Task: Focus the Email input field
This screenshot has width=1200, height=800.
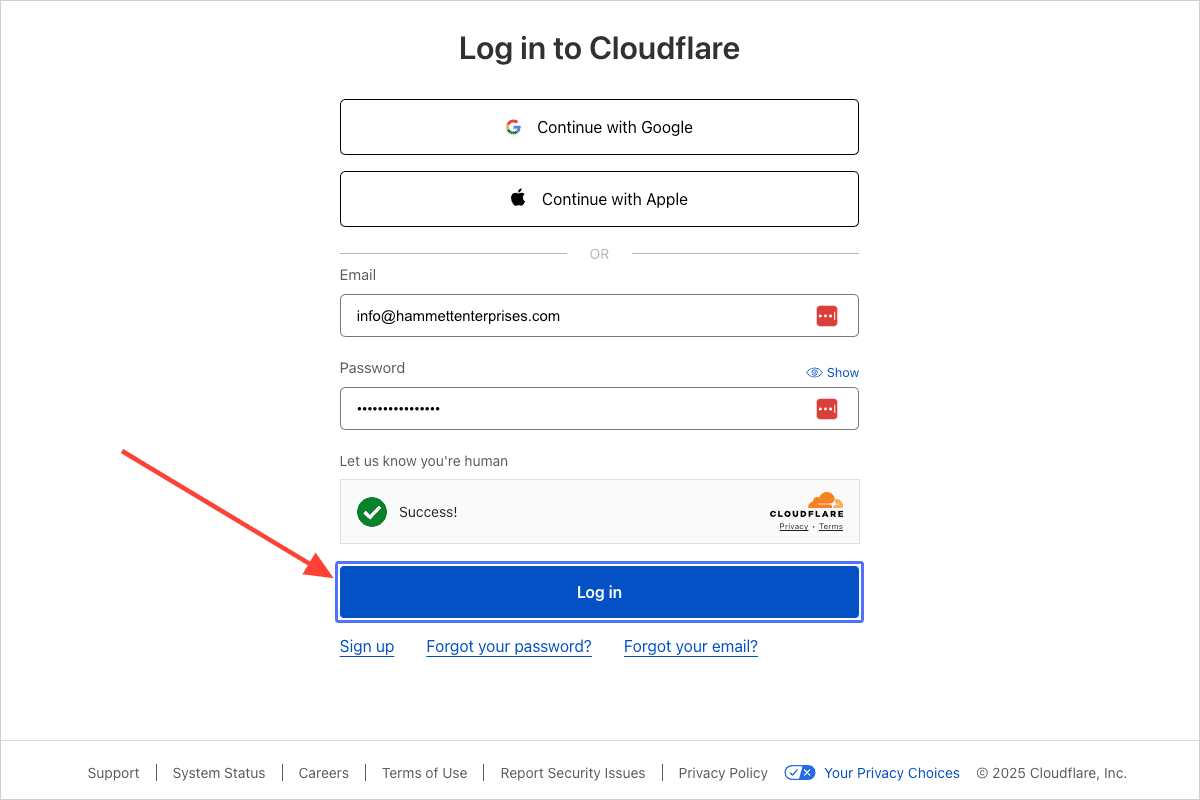Action: tap(570, 316)
